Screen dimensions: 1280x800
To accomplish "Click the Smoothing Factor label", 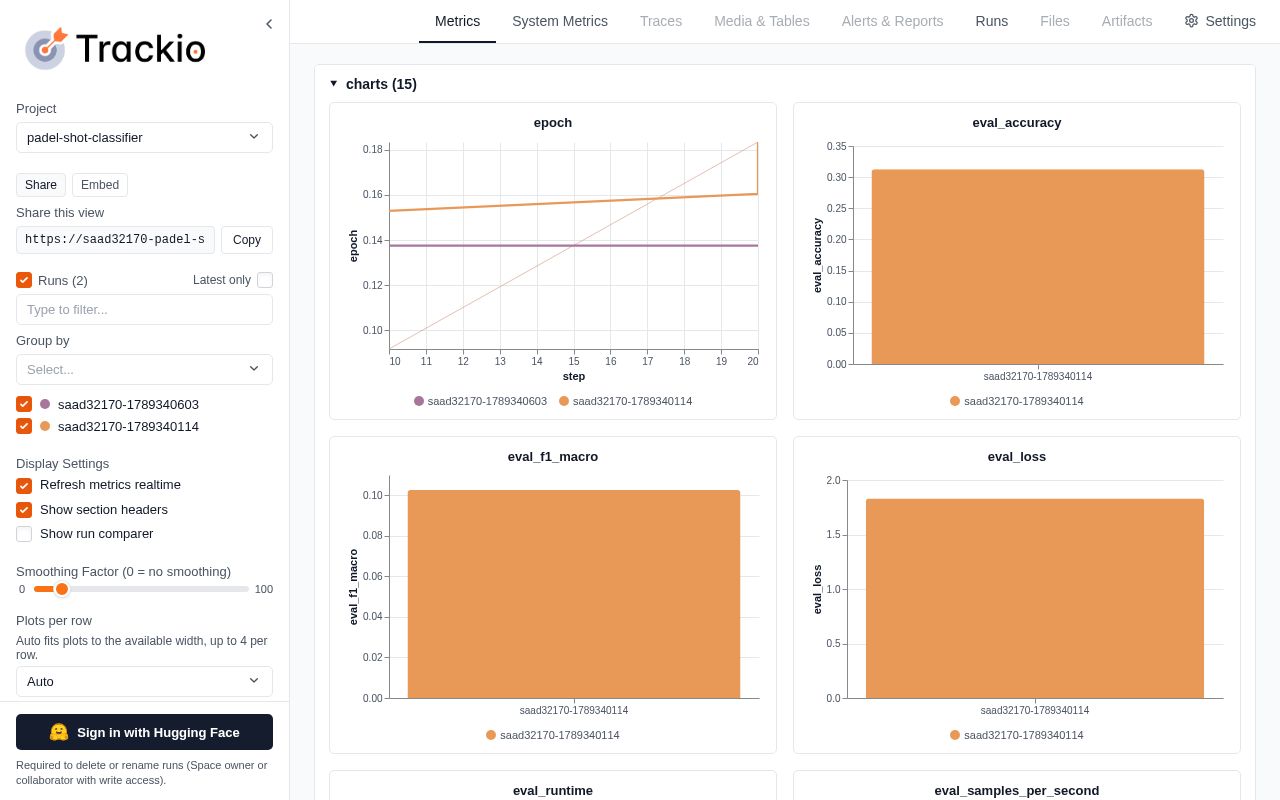I will click(123, 571).
